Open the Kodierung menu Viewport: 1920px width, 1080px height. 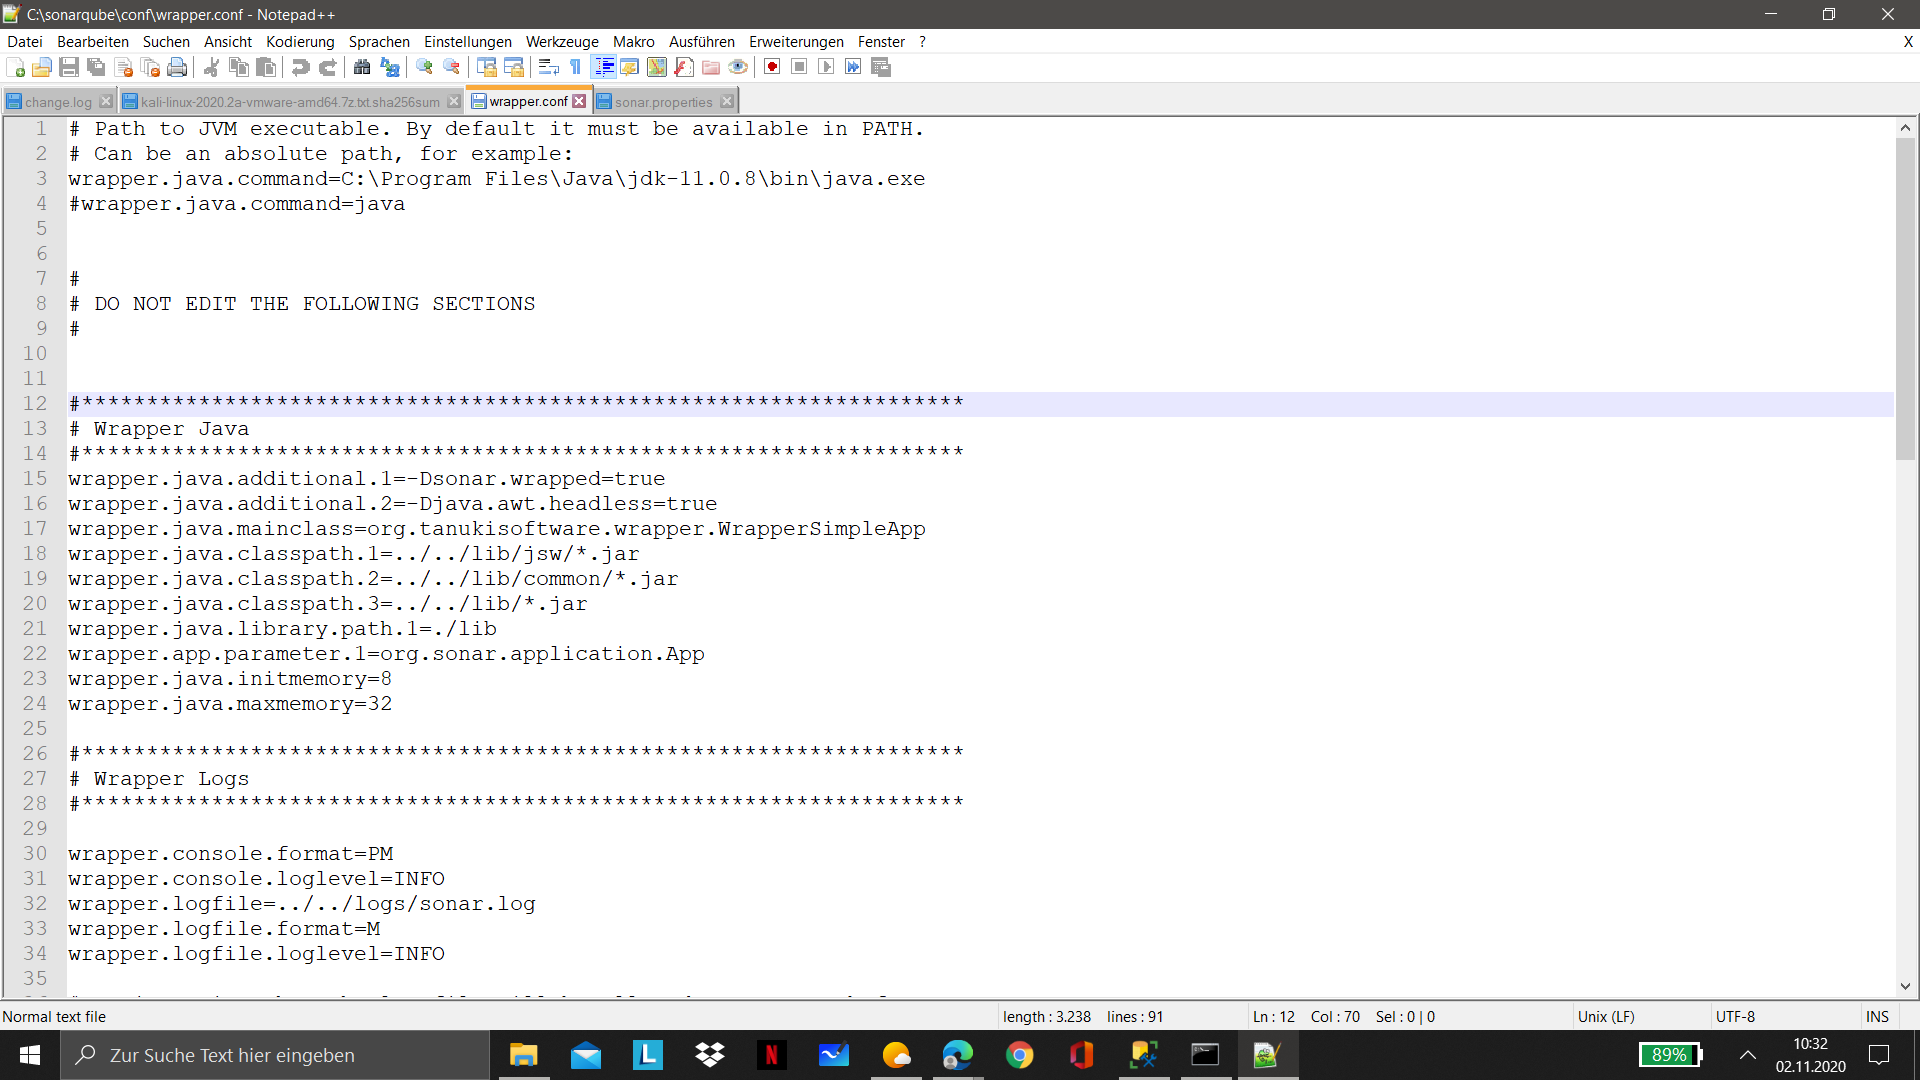pyautogui.click(x=300, y=42)
